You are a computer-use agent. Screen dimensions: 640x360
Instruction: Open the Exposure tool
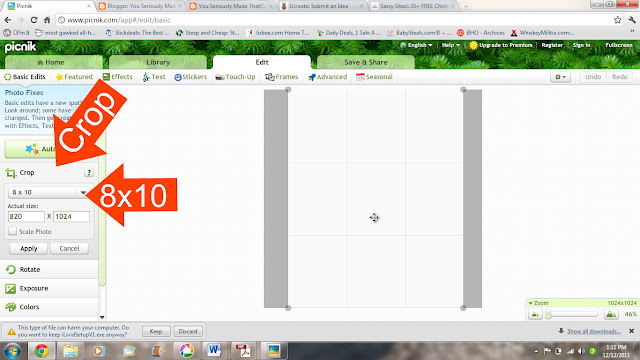point(49,288)
